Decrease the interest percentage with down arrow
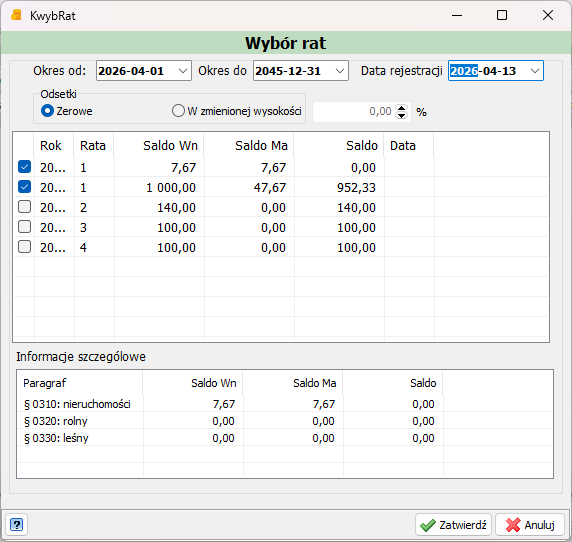The image size is (572, 542). pos(401,115)
